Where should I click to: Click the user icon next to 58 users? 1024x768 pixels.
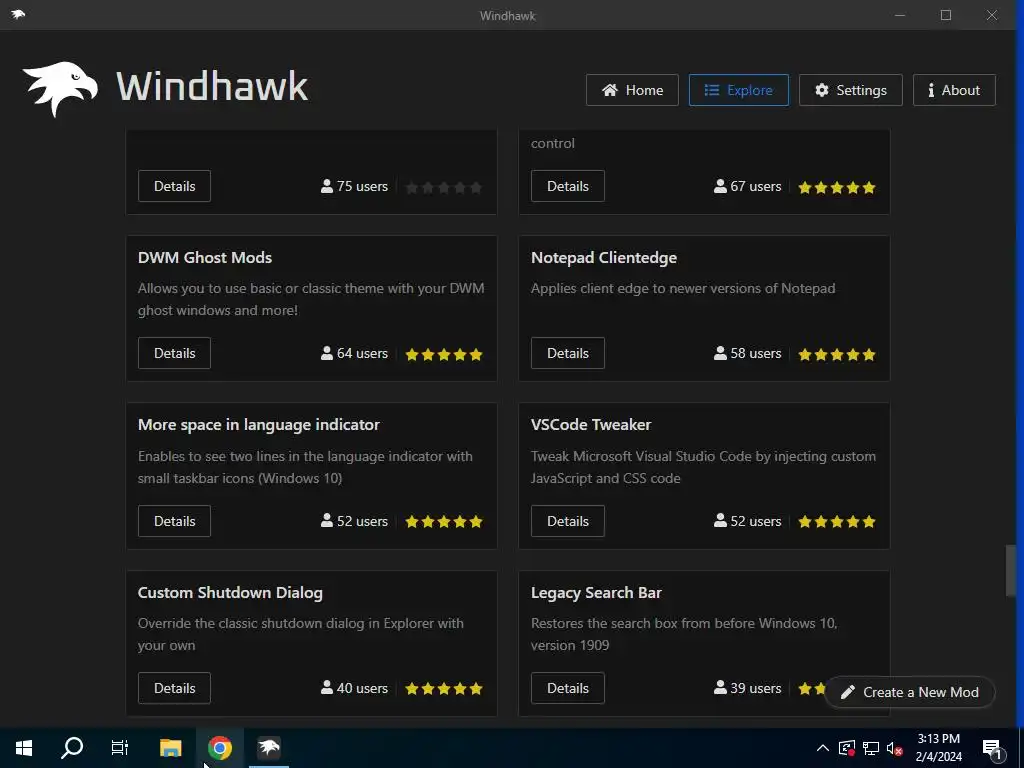720,353
